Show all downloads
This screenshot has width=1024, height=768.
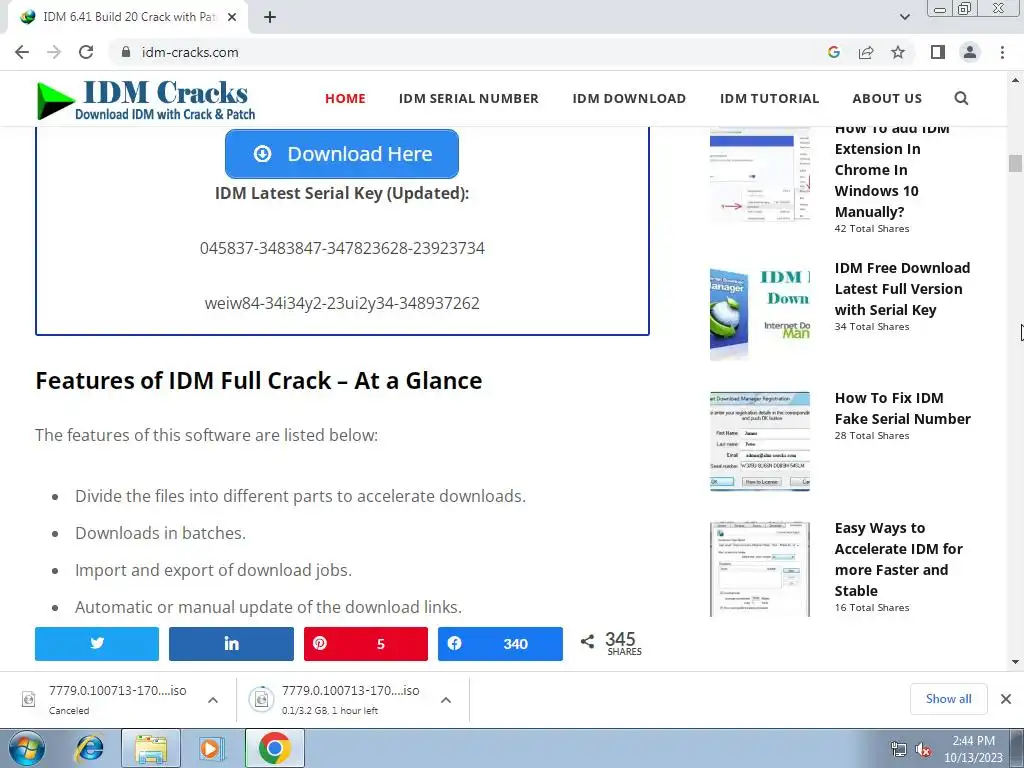point(948,699)
